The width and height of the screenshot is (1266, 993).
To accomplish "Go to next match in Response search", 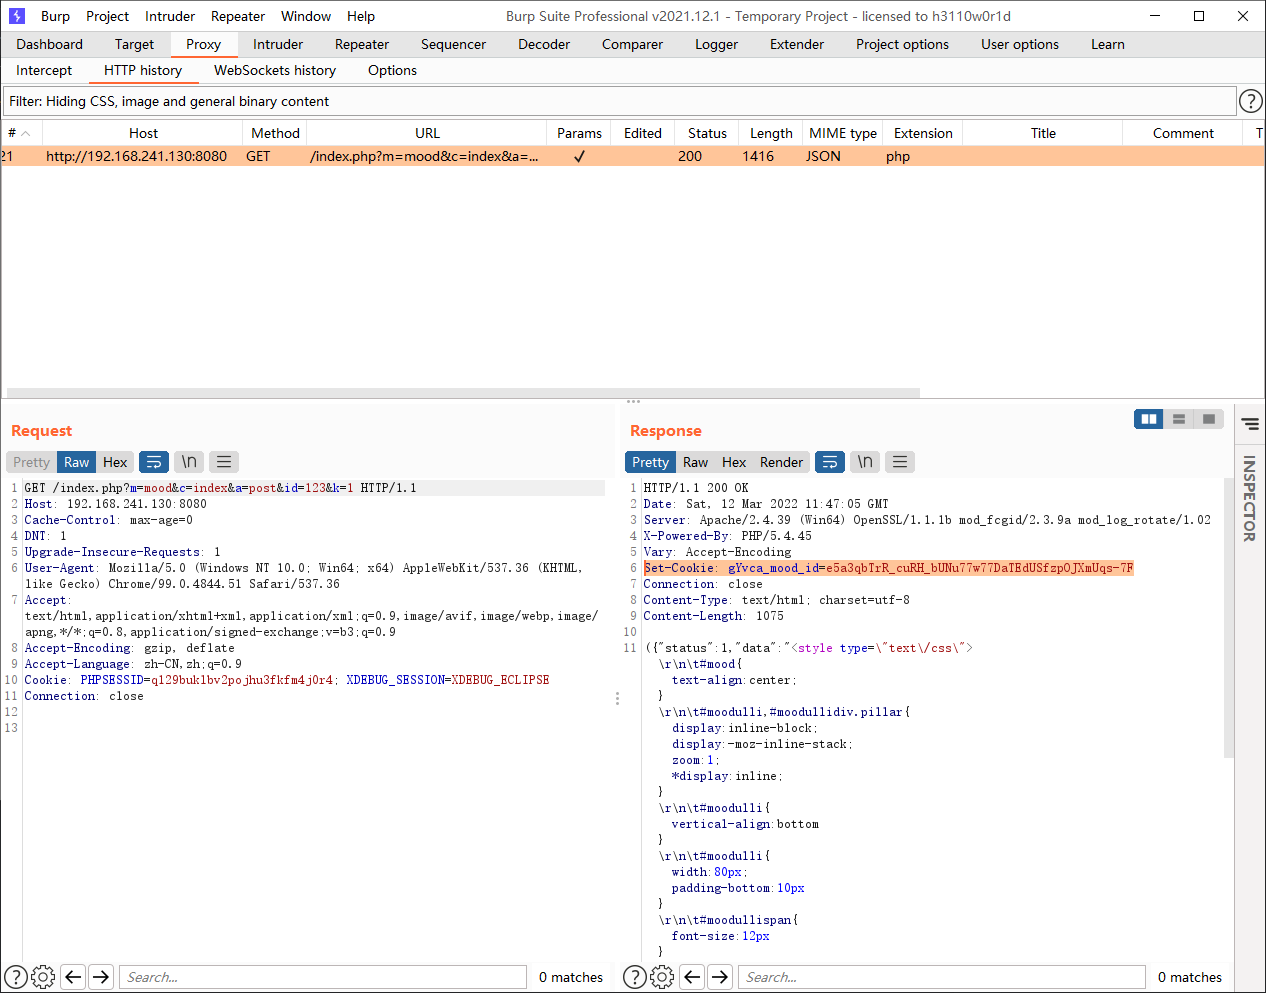I will [720, 977].
